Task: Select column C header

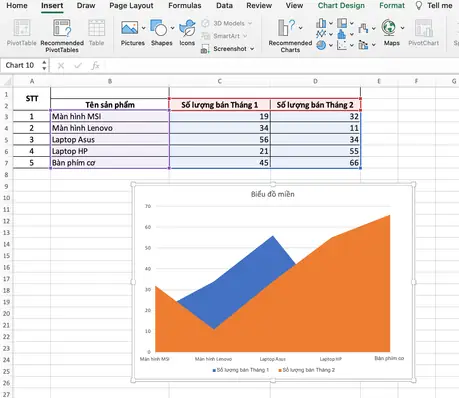Action: pos(219,81)
